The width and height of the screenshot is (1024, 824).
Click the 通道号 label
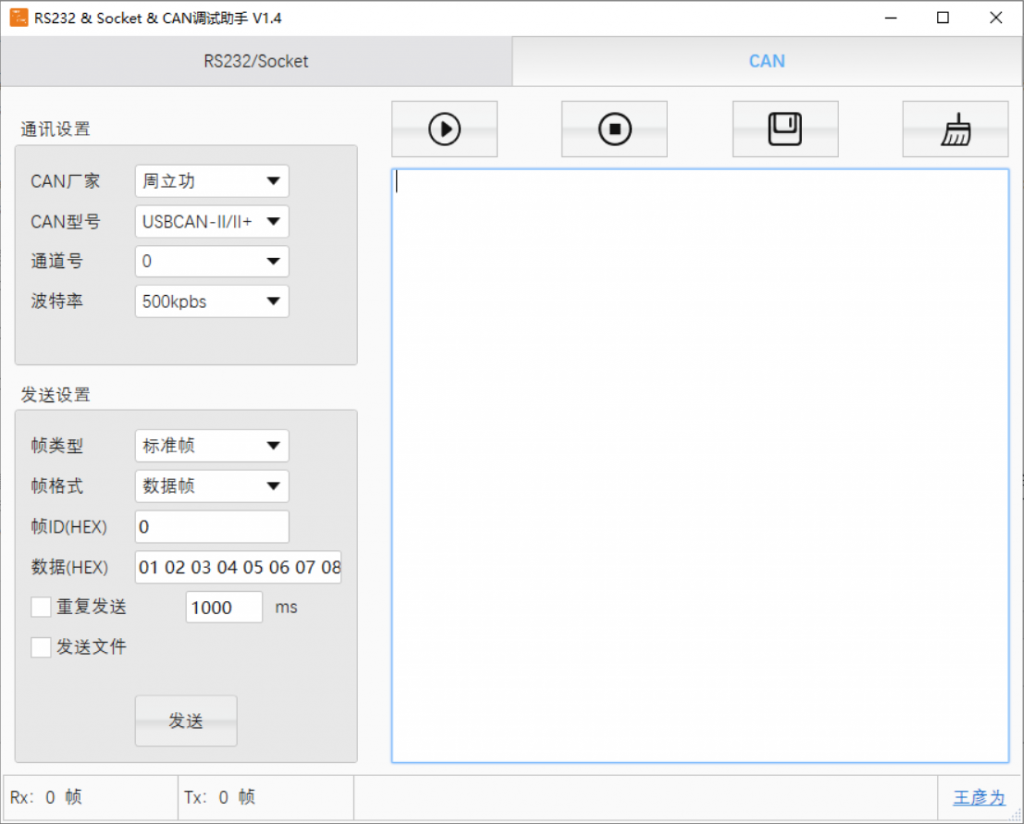[x=57, y=261]
